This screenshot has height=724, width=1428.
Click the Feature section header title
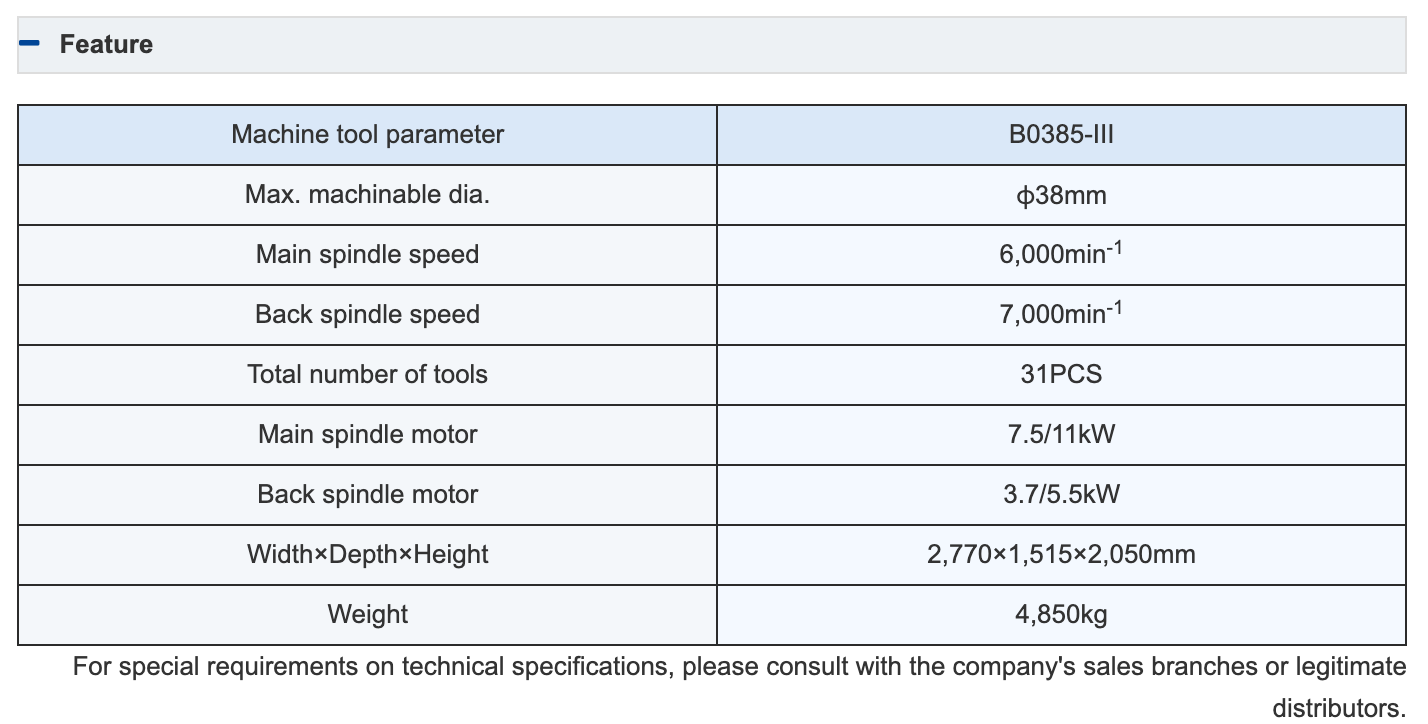coord(106,44)
